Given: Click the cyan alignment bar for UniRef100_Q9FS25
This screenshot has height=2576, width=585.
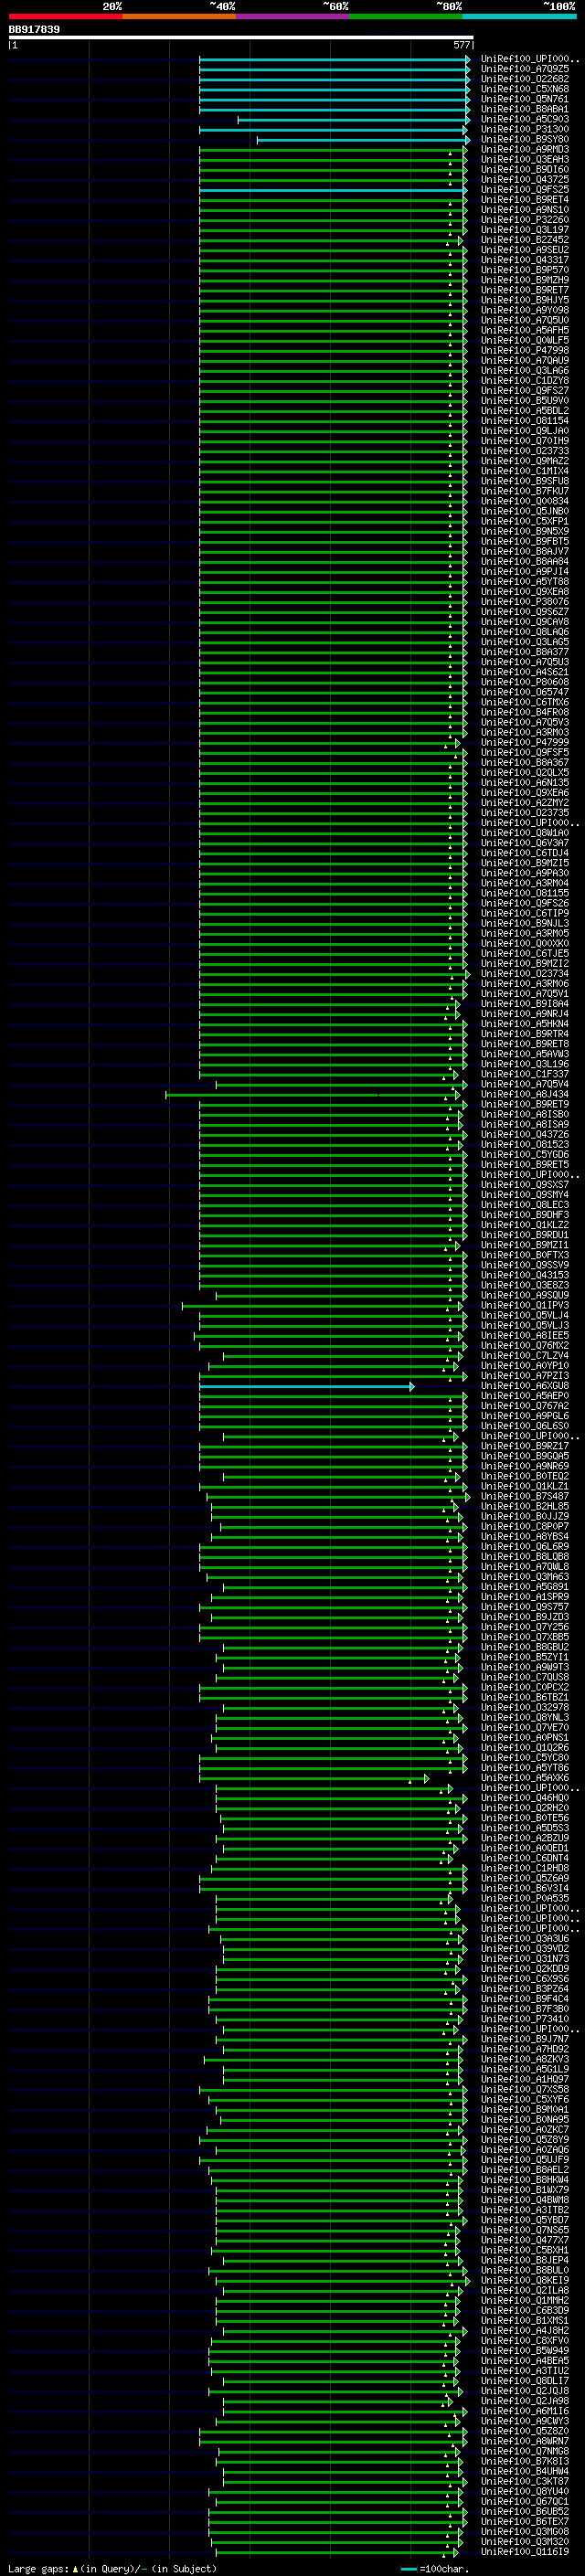Looking at the screenshot, I should (334, 190).
